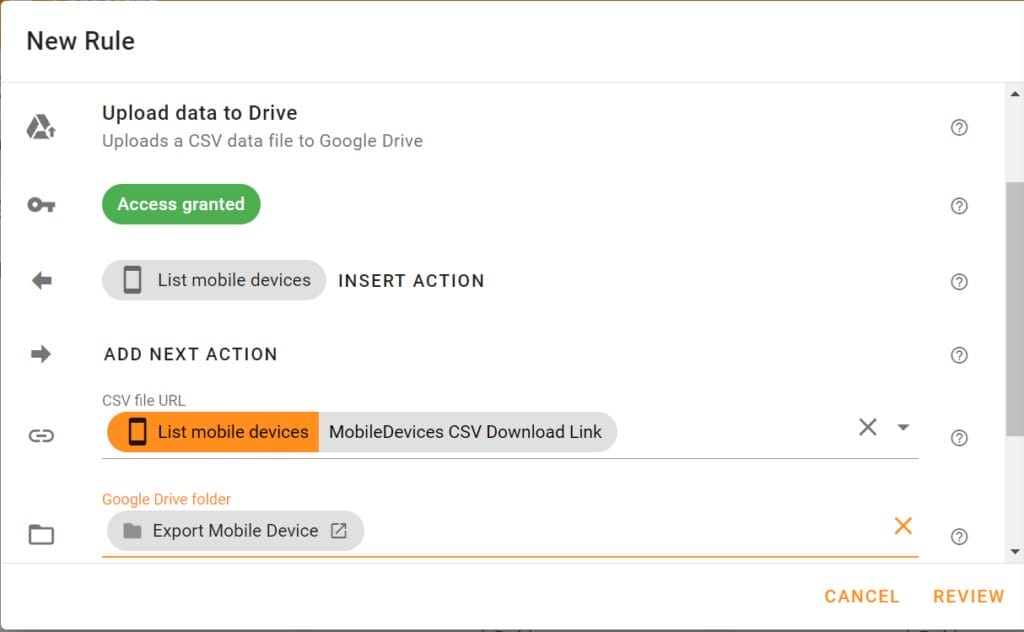Click the folder icon beside Google Drive folder
The height and width of the screenshot is (632, 1024).
coord(40,535)
